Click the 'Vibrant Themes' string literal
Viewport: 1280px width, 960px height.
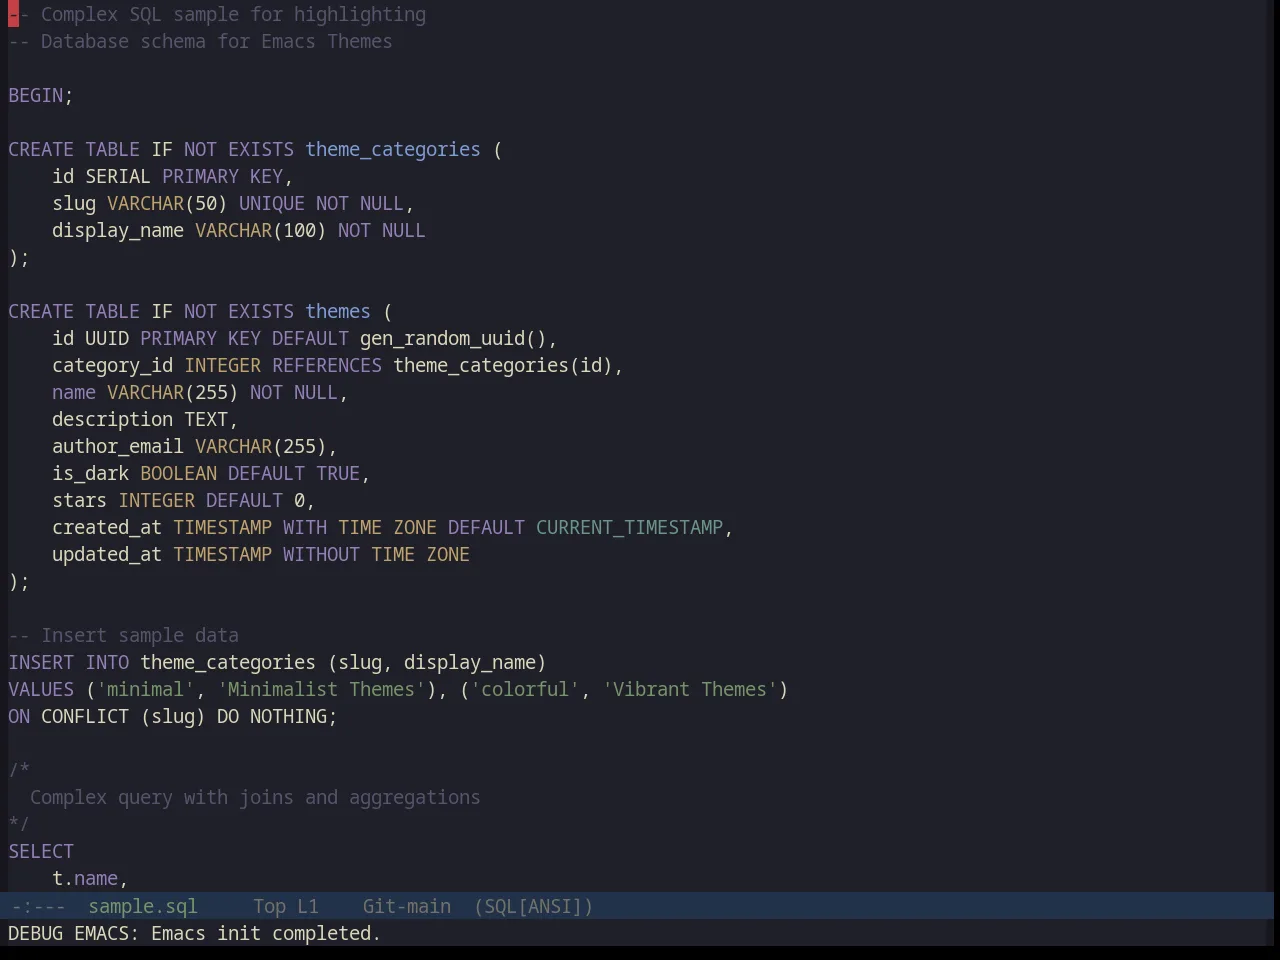click(690, 689)
